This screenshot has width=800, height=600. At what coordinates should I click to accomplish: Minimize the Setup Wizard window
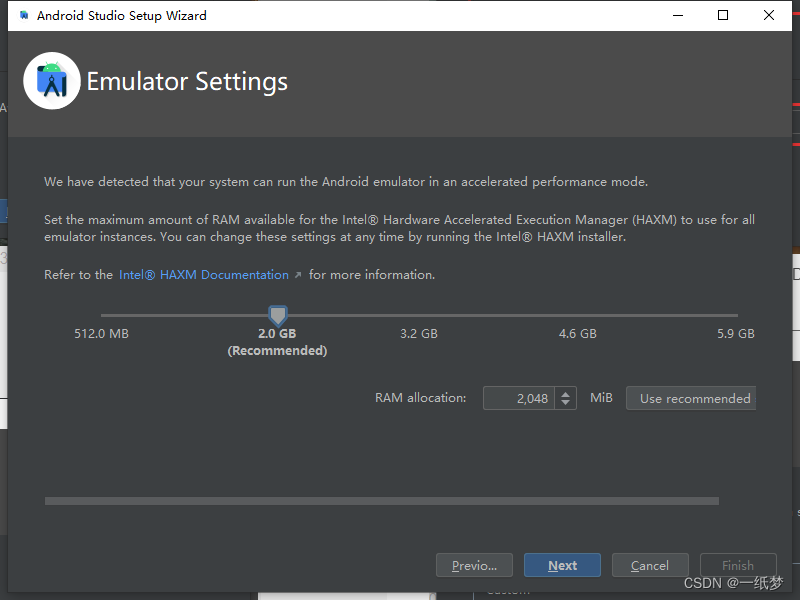(678, 15)
